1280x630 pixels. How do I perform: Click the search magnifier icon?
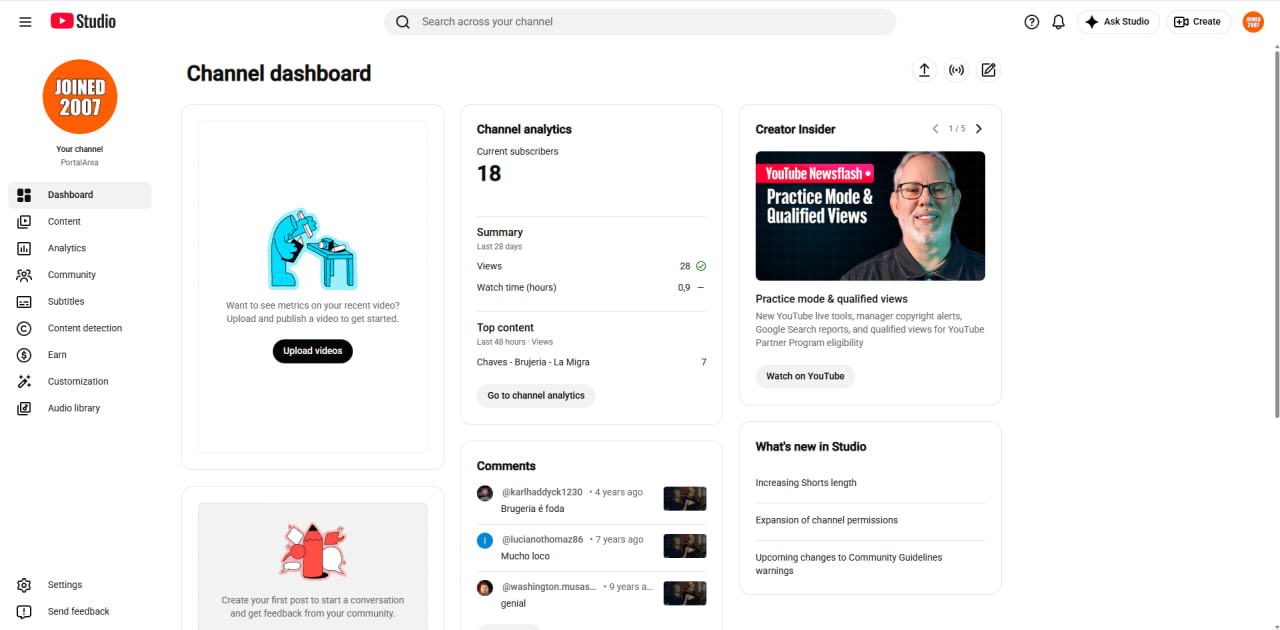[x=403, y=22]
